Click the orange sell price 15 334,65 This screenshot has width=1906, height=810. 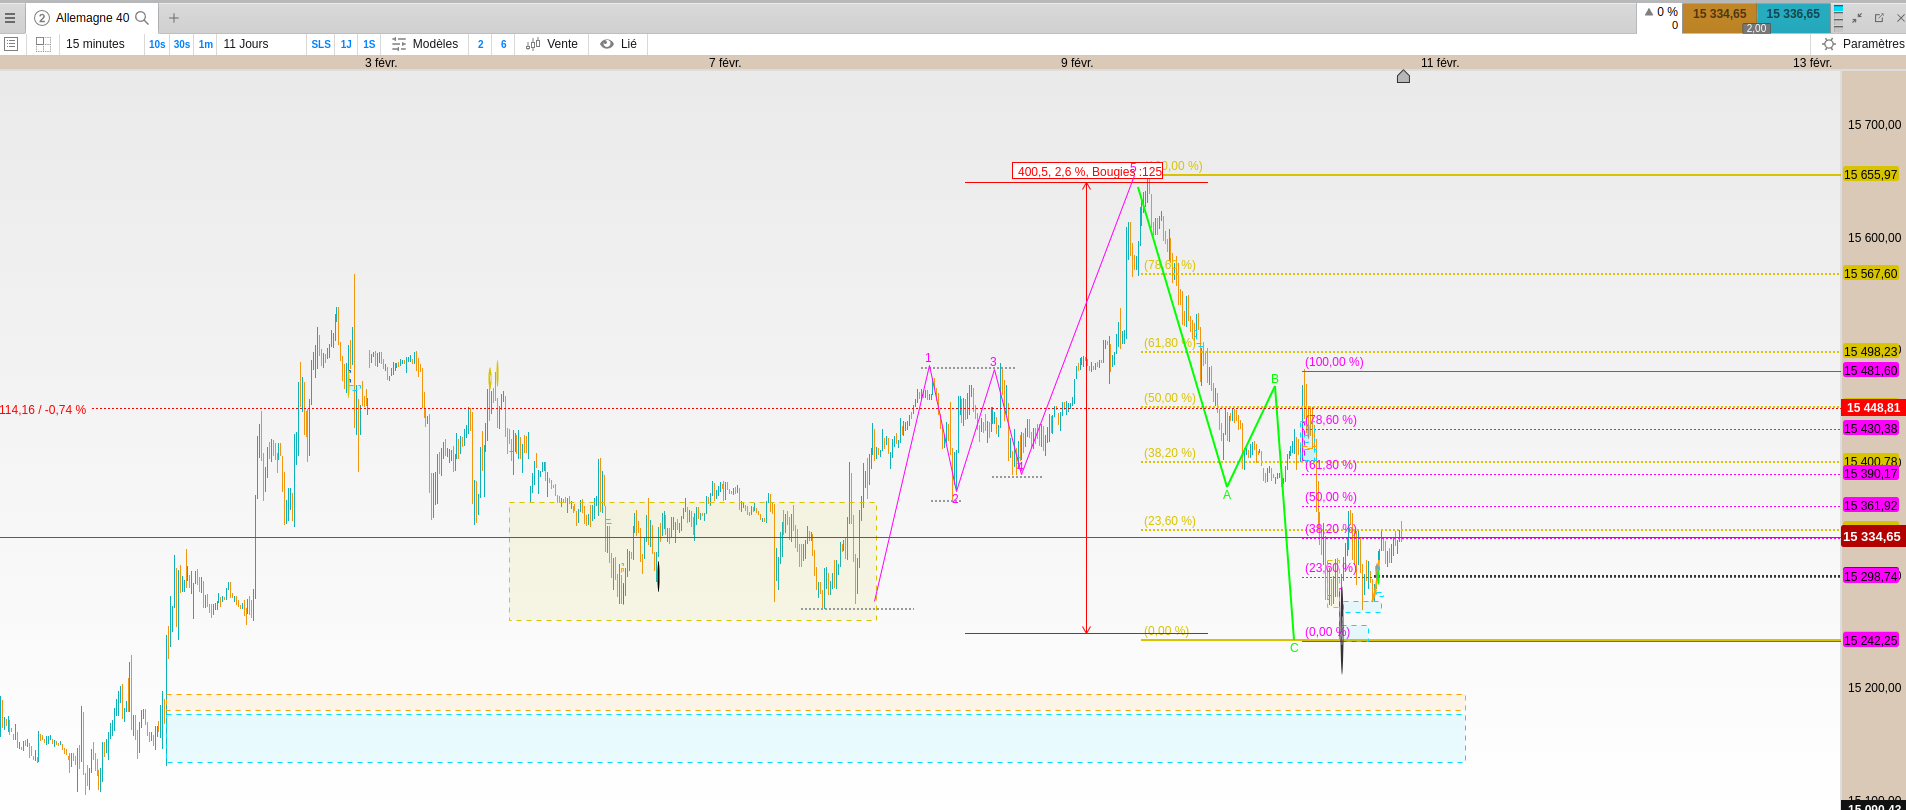click(1719, 14)
